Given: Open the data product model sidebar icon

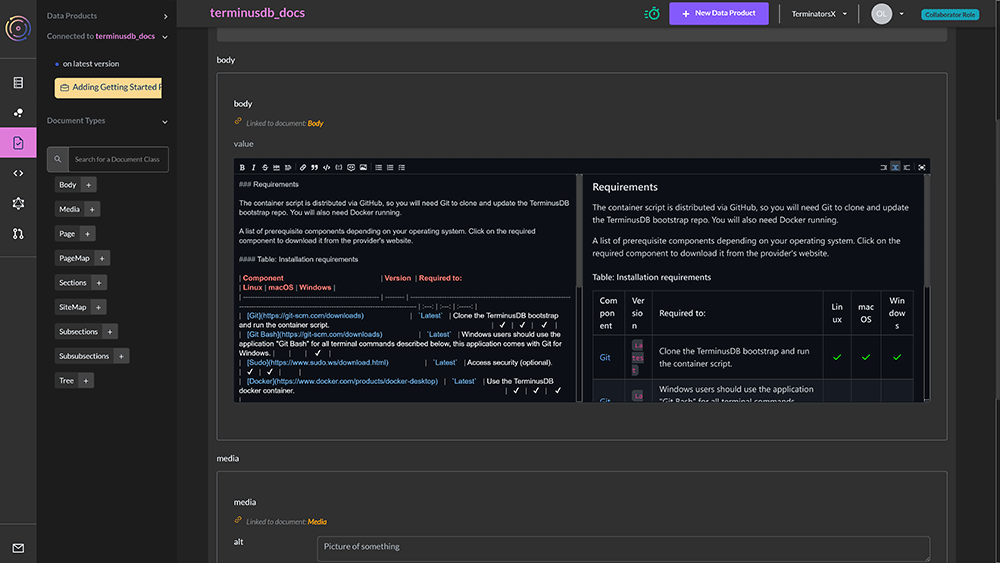Looking at the screenshot, I should [18, 112].
